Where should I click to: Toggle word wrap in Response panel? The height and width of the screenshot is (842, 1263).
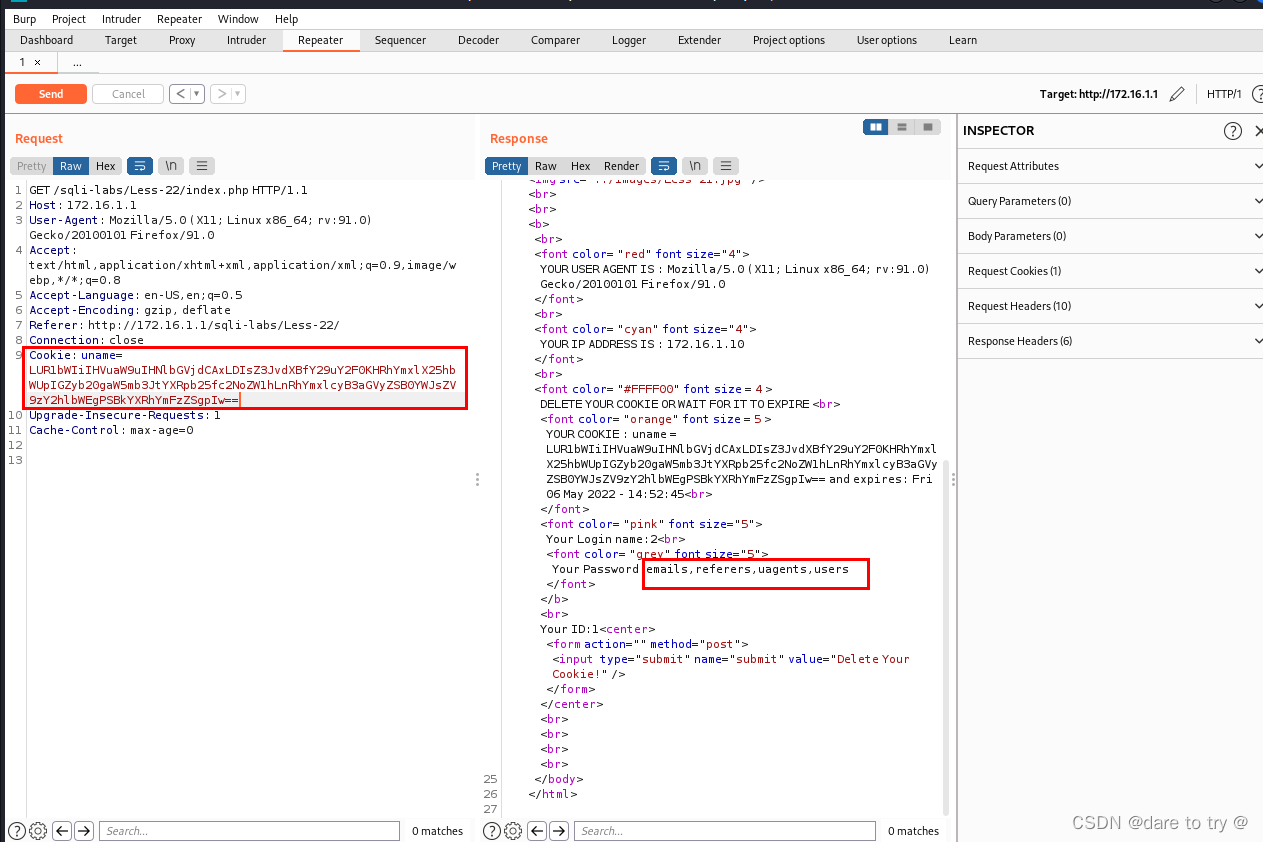pyautogui.click(x=663, y=166)
